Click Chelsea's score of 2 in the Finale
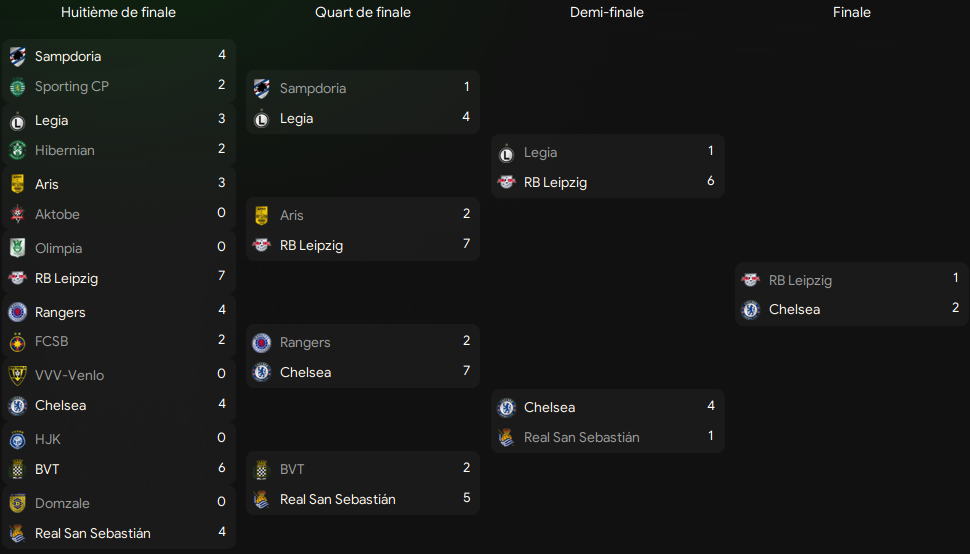The height and width of the screenshot is (554, 970). tap(955, 308)
